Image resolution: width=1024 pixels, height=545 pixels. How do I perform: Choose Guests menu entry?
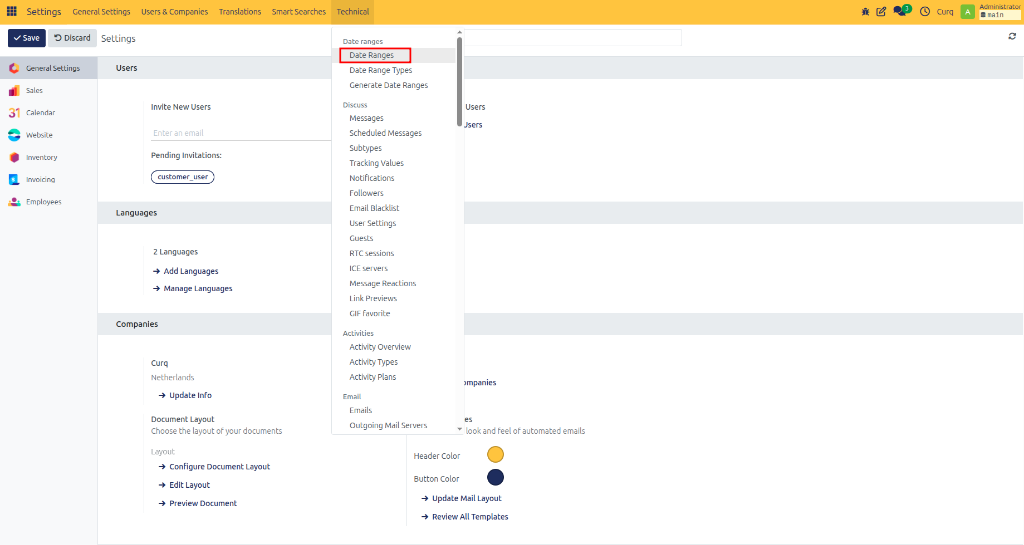(361, 238)
